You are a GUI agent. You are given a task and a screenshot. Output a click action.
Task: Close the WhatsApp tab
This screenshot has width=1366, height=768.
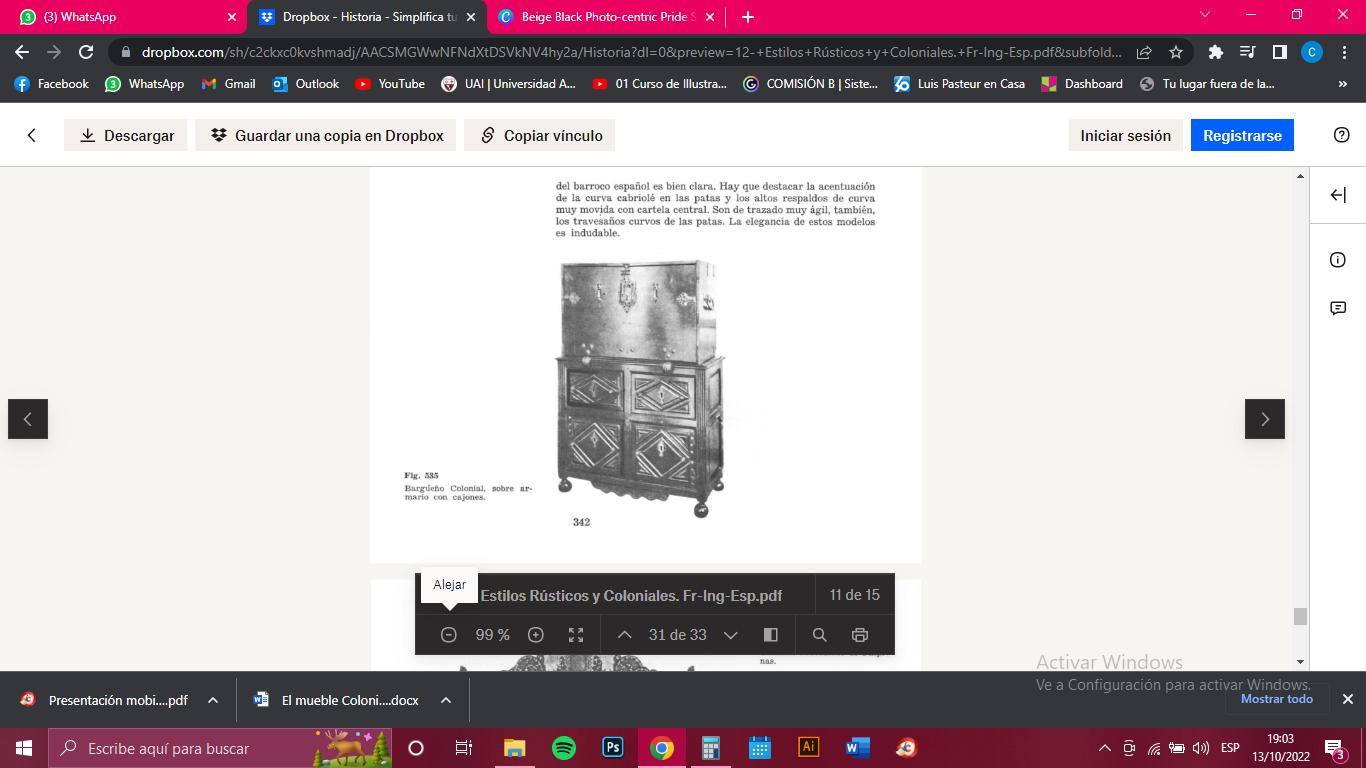coord(232,17)
